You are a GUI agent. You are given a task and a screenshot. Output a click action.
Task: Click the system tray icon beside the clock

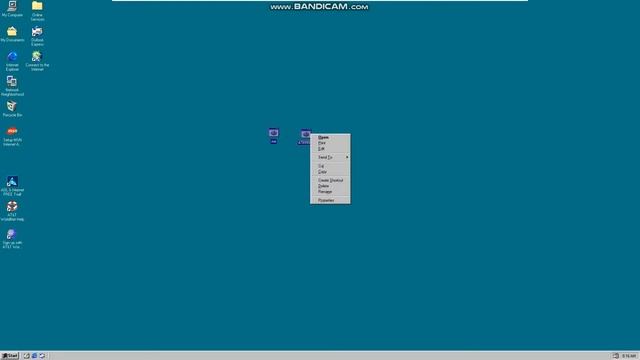(x=616, y=356)
